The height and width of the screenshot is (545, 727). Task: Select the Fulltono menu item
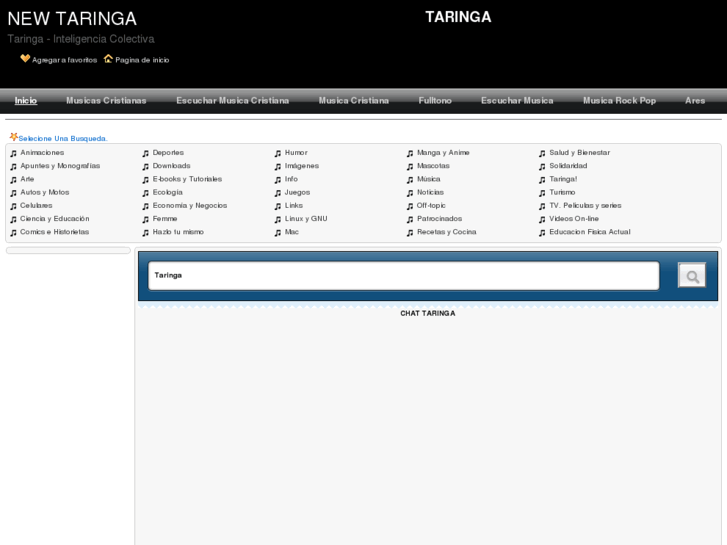tap(435, 101)
